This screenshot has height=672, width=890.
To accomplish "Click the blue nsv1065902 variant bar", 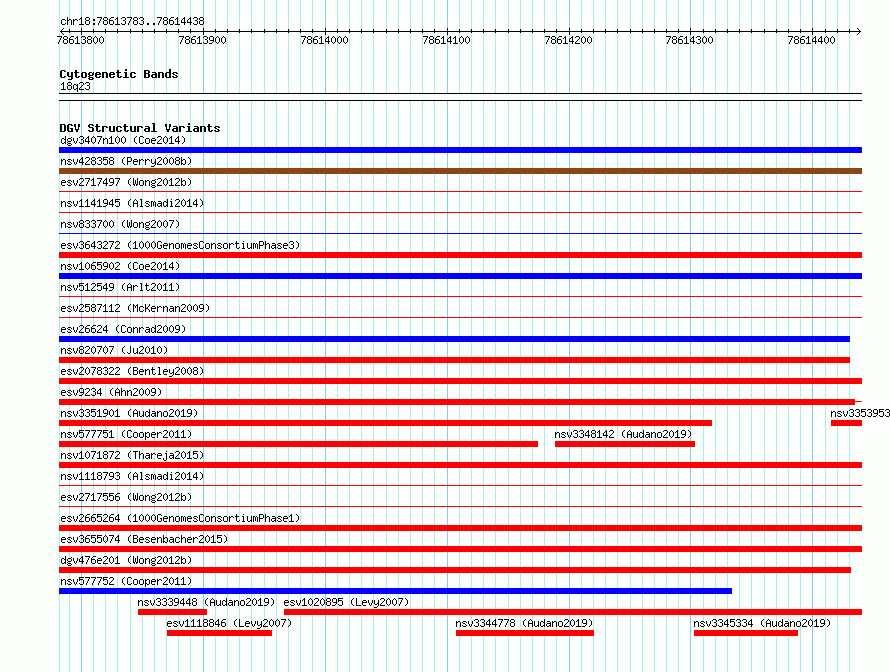I will point(460,276).
